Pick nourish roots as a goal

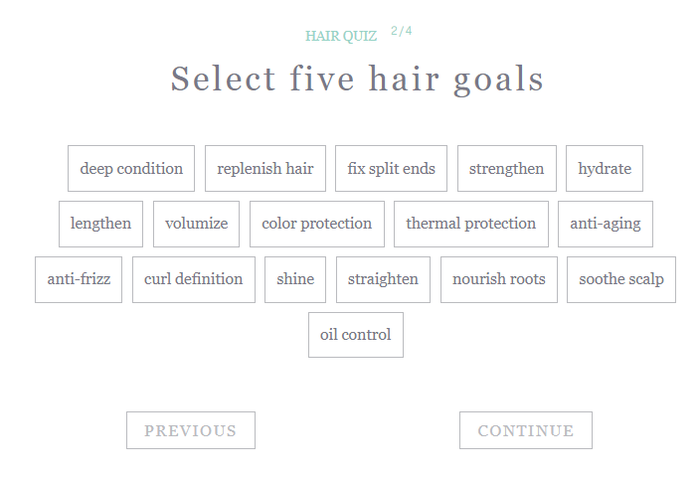pos(499,279)
